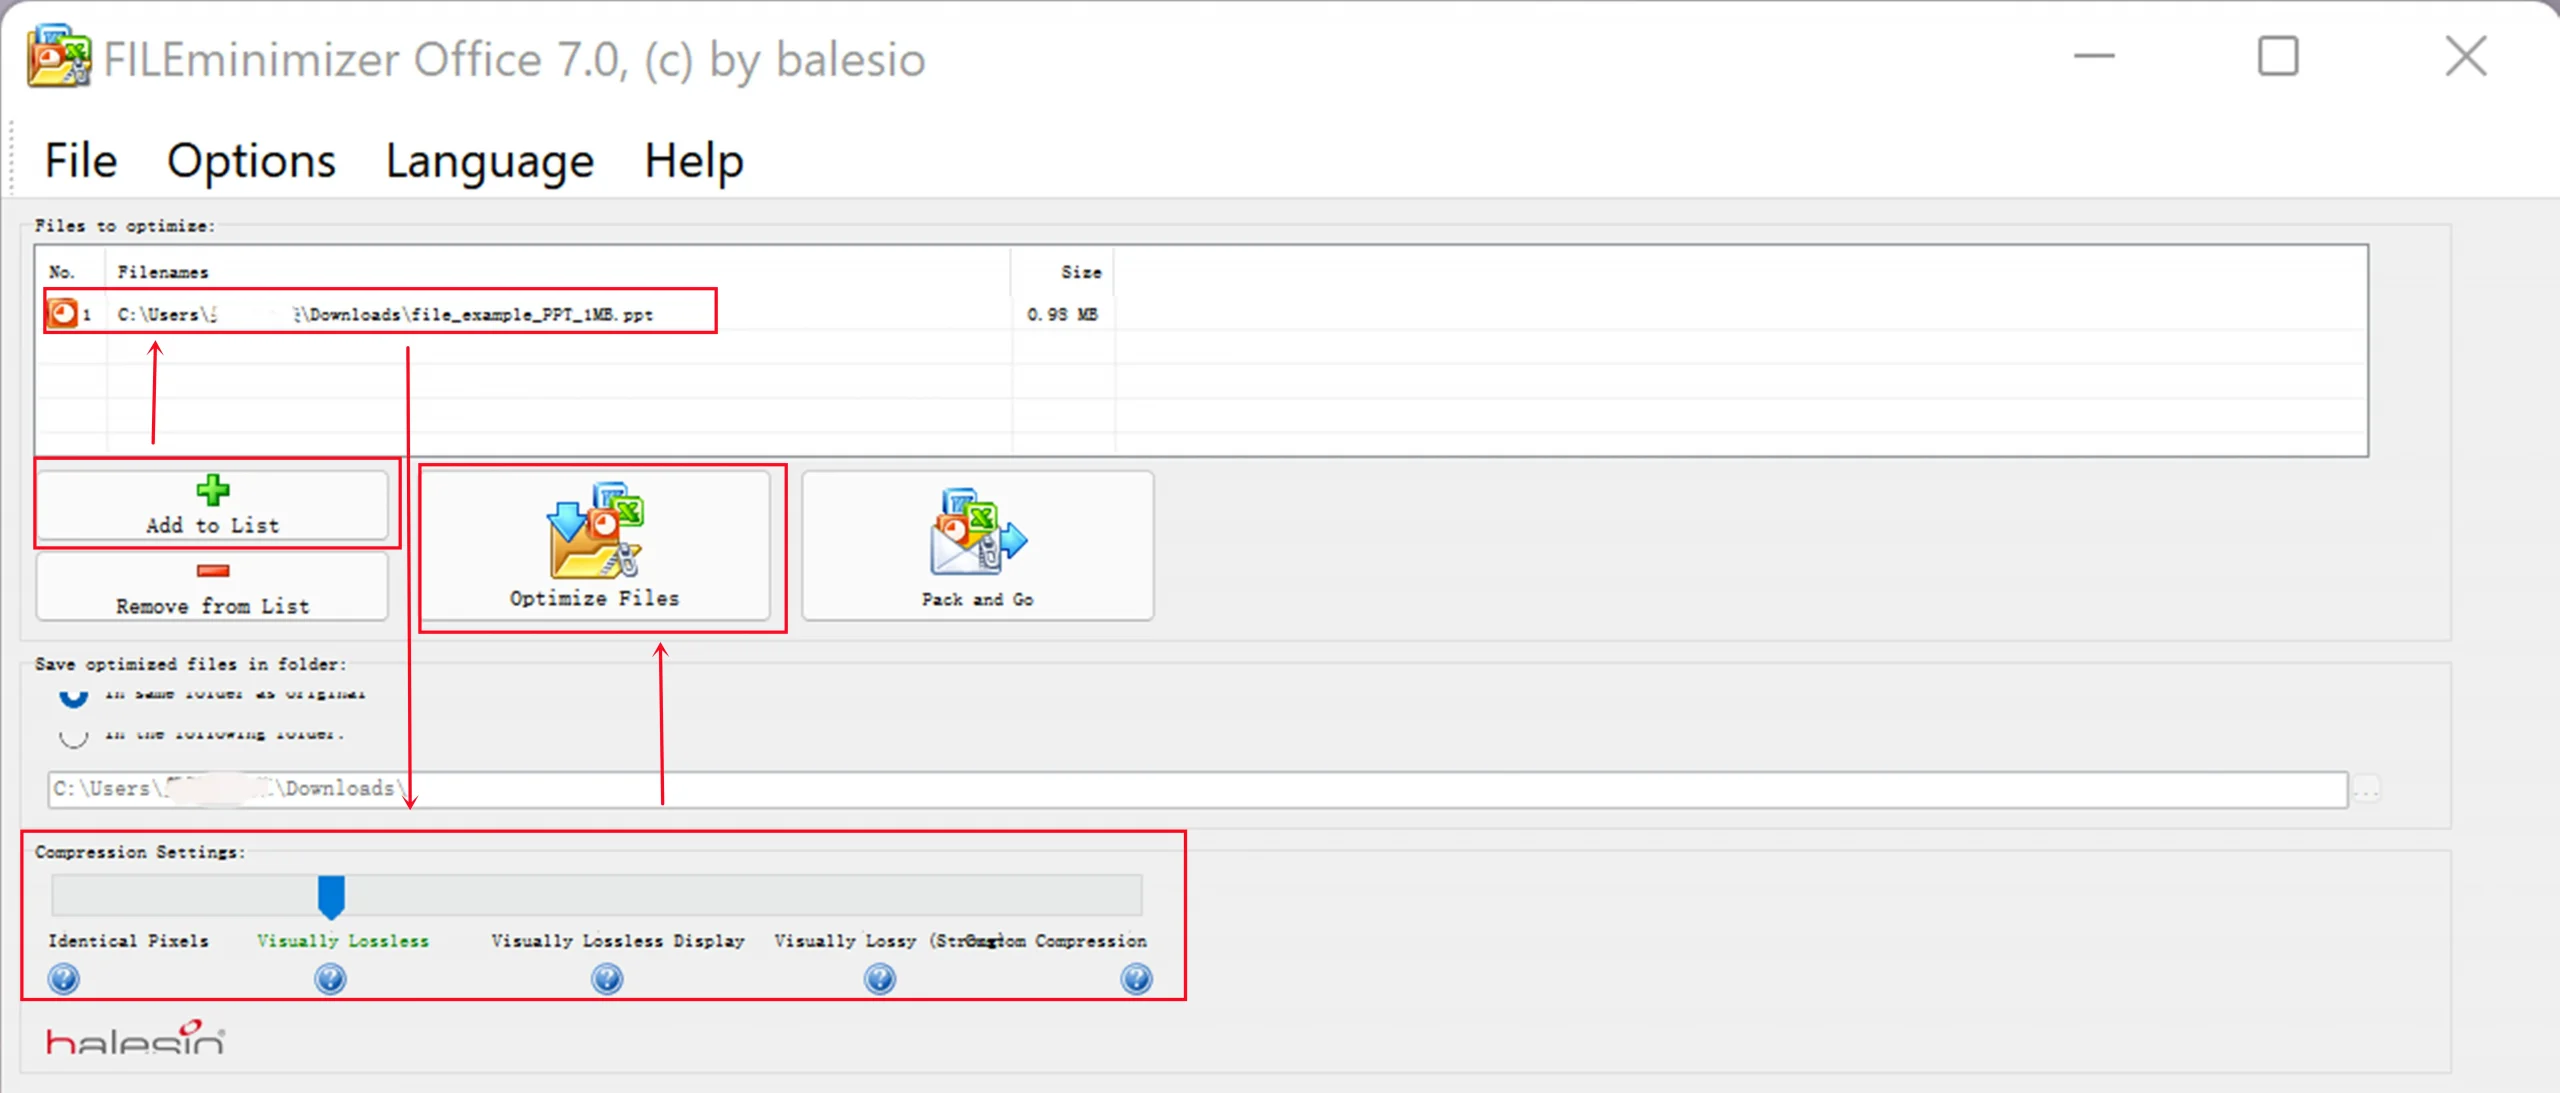Click the Optimize Files button
This screenshot has width=2560, height=1093.
[595, 546]
